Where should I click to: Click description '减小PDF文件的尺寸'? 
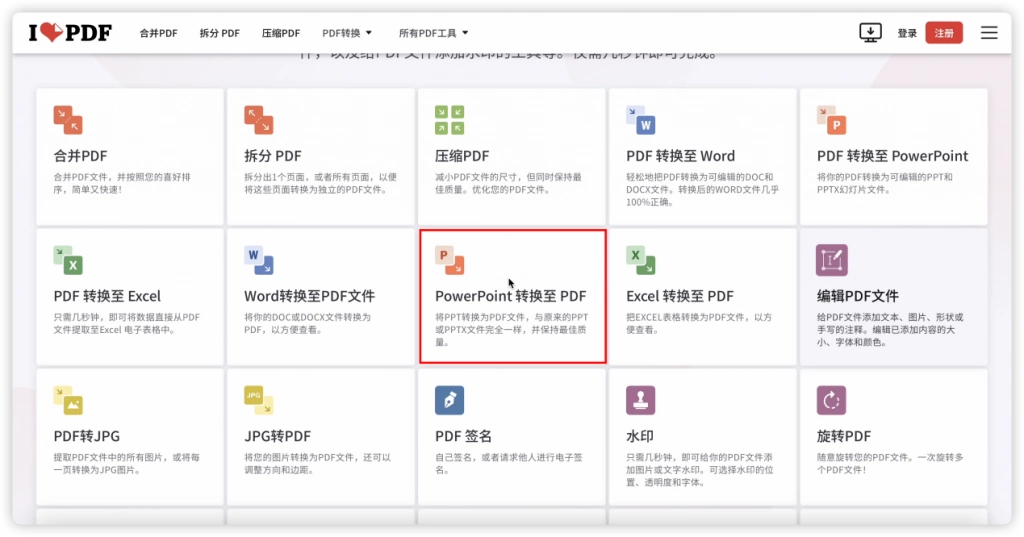point(508,183)
